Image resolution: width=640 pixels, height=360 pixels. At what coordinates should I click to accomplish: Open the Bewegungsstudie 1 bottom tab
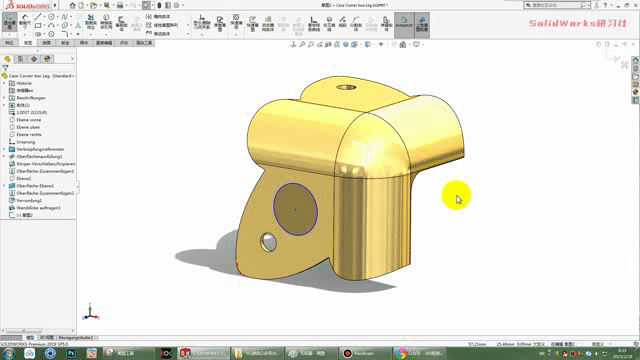76,338
